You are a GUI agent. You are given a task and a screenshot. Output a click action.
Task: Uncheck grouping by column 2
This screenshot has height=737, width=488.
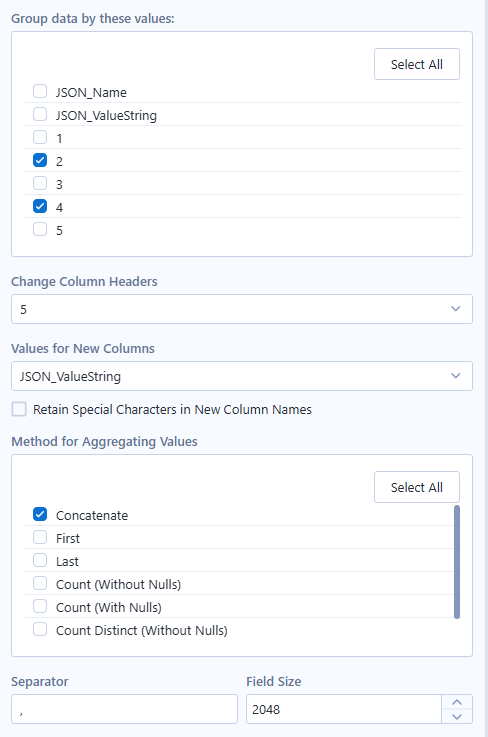(40, 160)
